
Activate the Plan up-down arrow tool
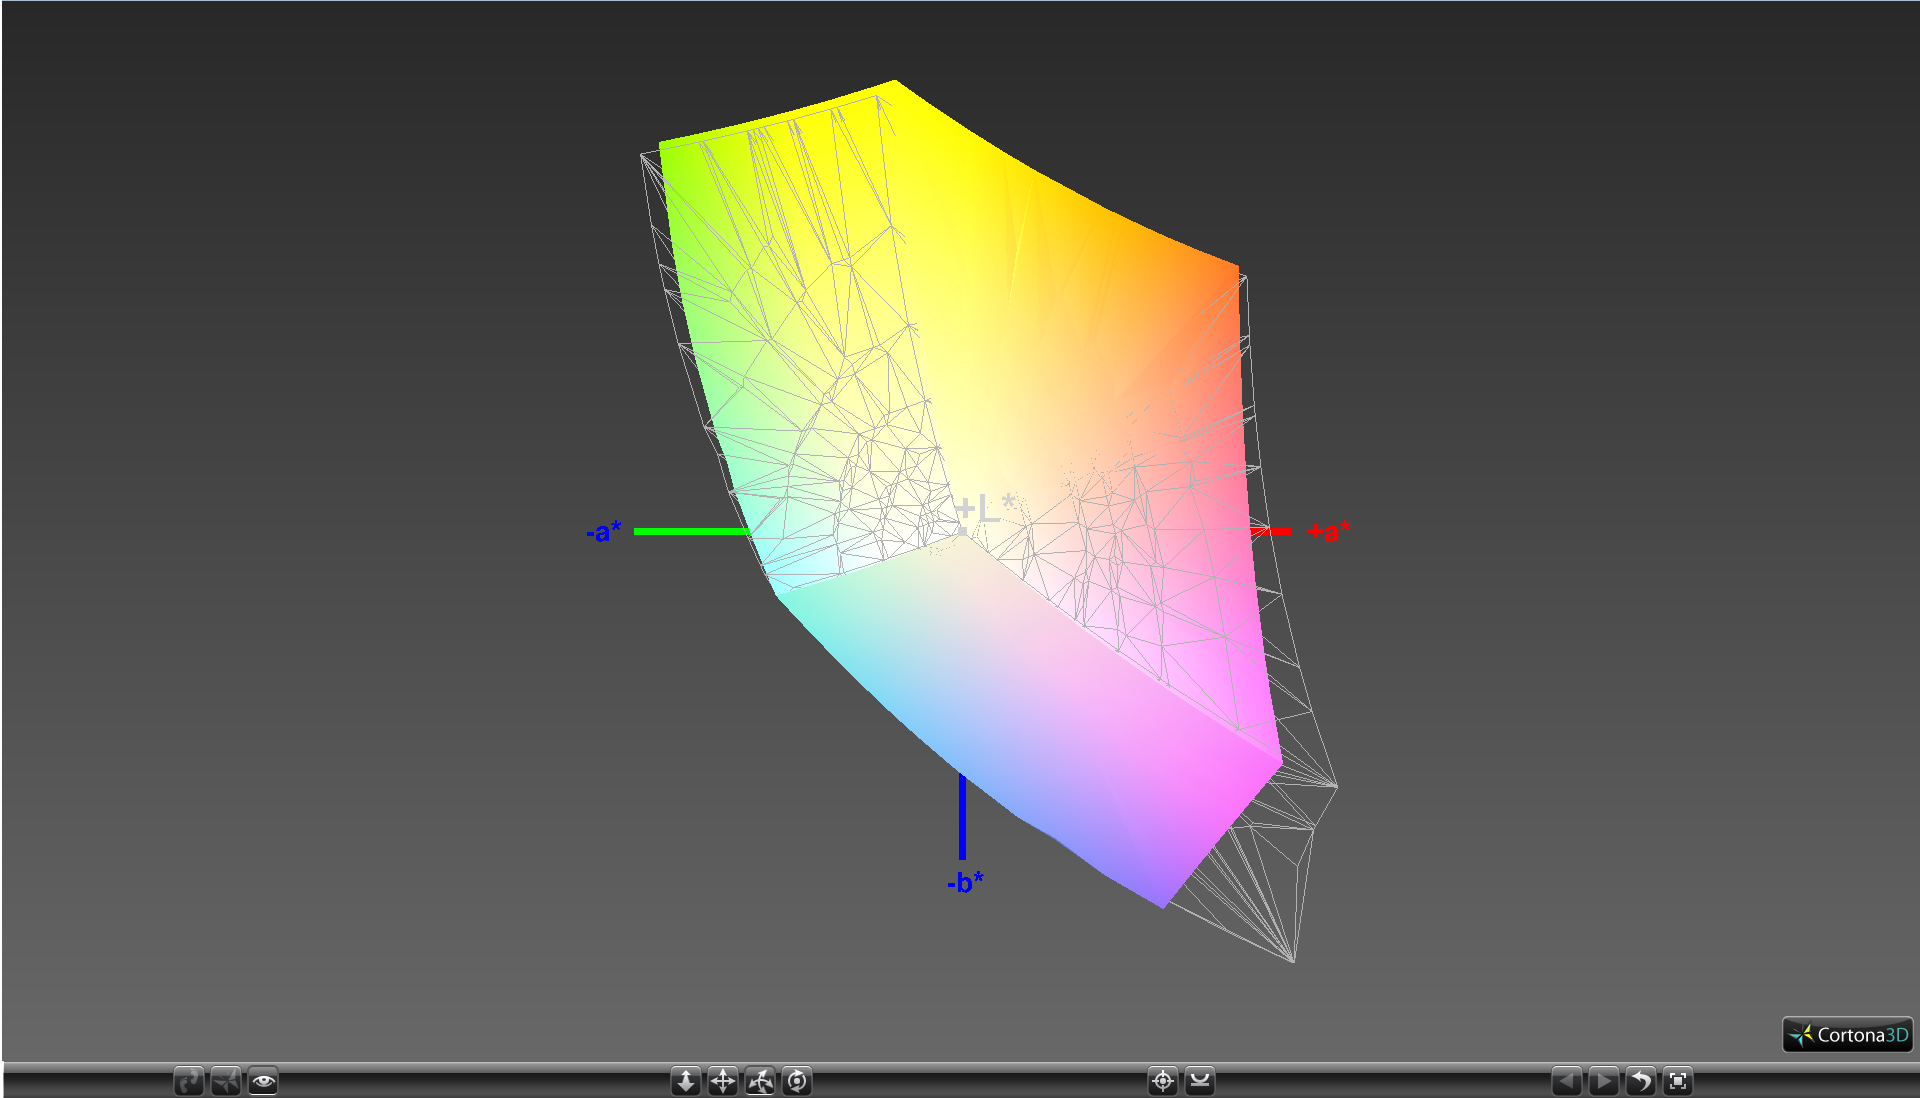686,1081
